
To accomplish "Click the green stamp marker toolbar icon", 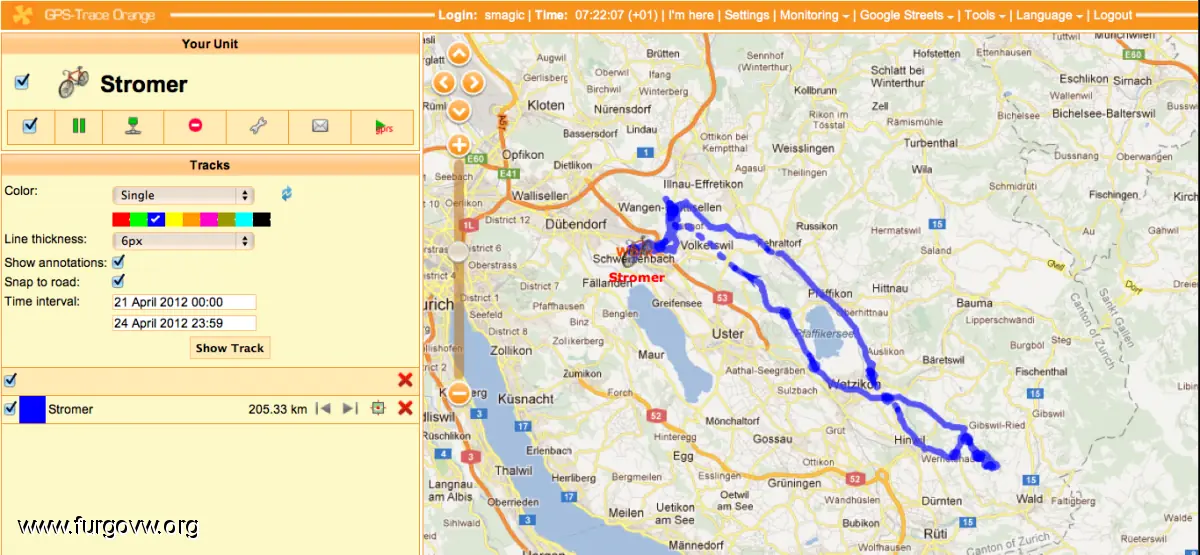I will point(133,126).
